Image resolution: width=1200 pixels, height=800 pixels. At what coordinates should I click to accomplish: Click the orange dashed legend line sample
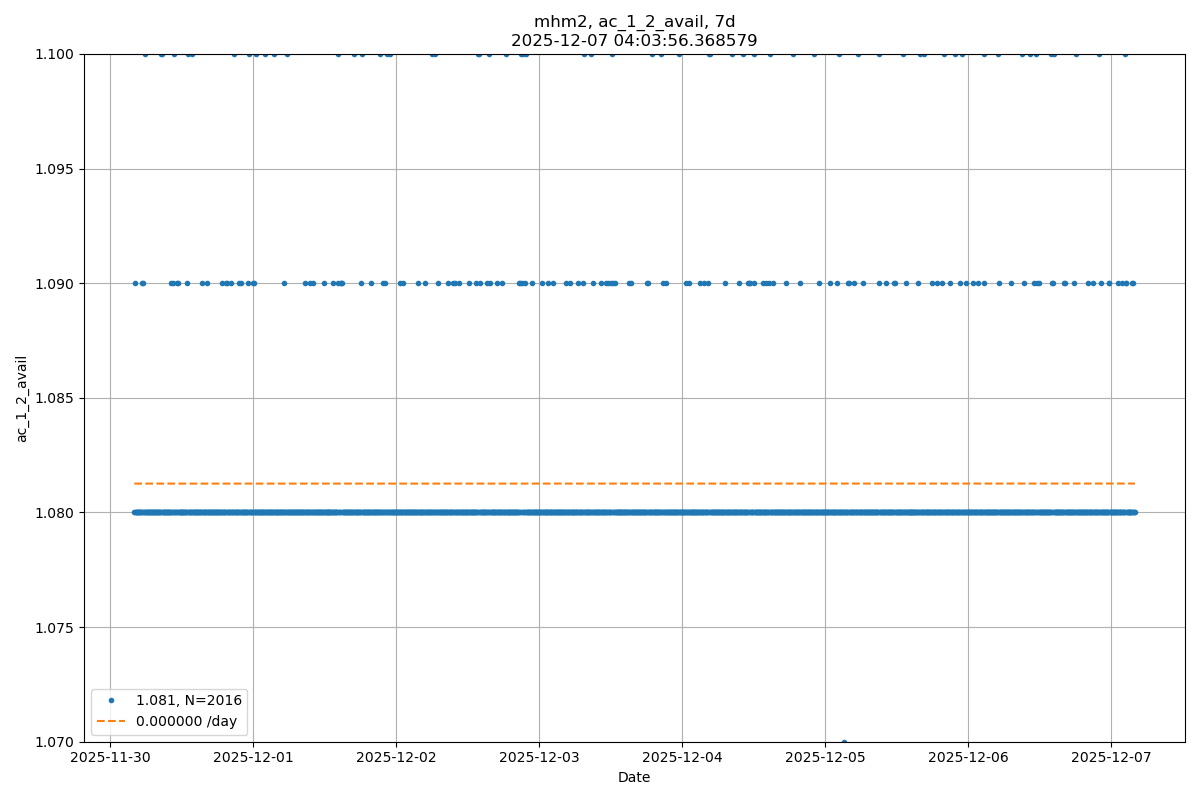point(111,721)
